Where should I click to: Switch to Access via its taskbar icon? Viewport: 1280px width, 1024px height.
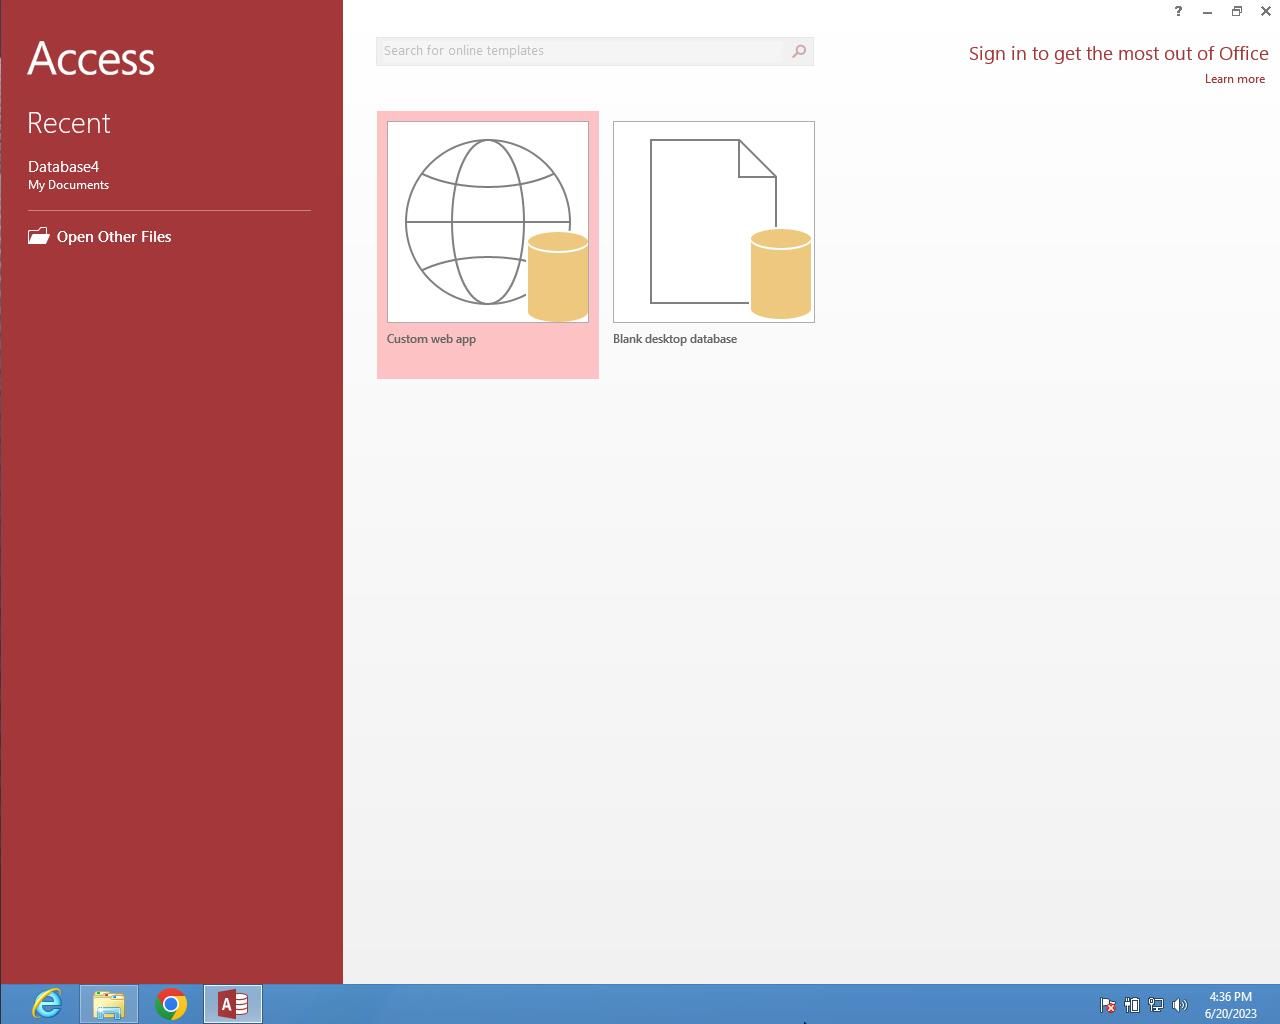pyautogui.click(x=233, y=1004)
